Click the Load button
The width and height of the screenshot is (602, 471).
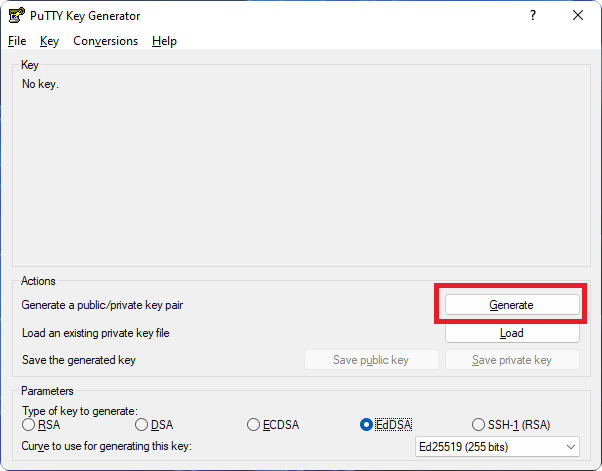pyautogui.click(x=512, y=333)
